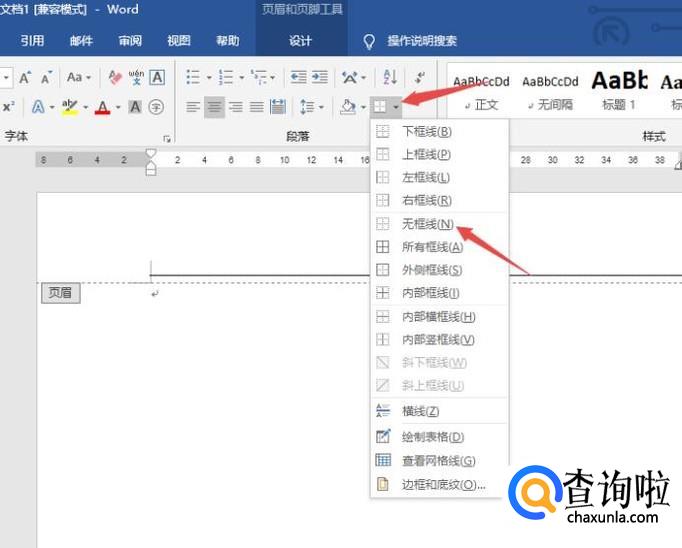682x548 pixels.
Task: Choose 绘制表格(D) draw table
Action: tap(439, 437)
